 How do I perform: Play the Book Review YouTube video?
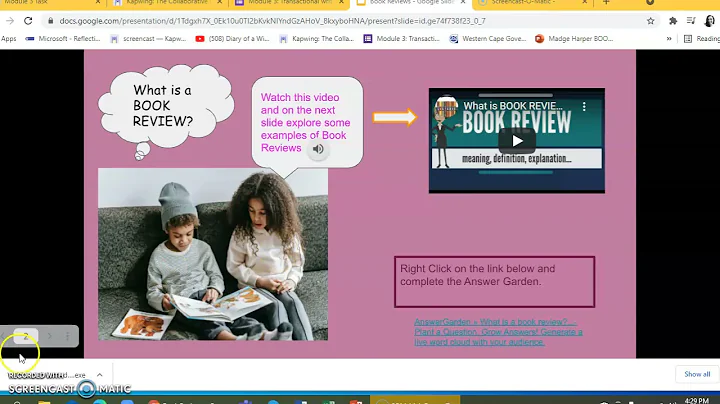coord(517,141)
